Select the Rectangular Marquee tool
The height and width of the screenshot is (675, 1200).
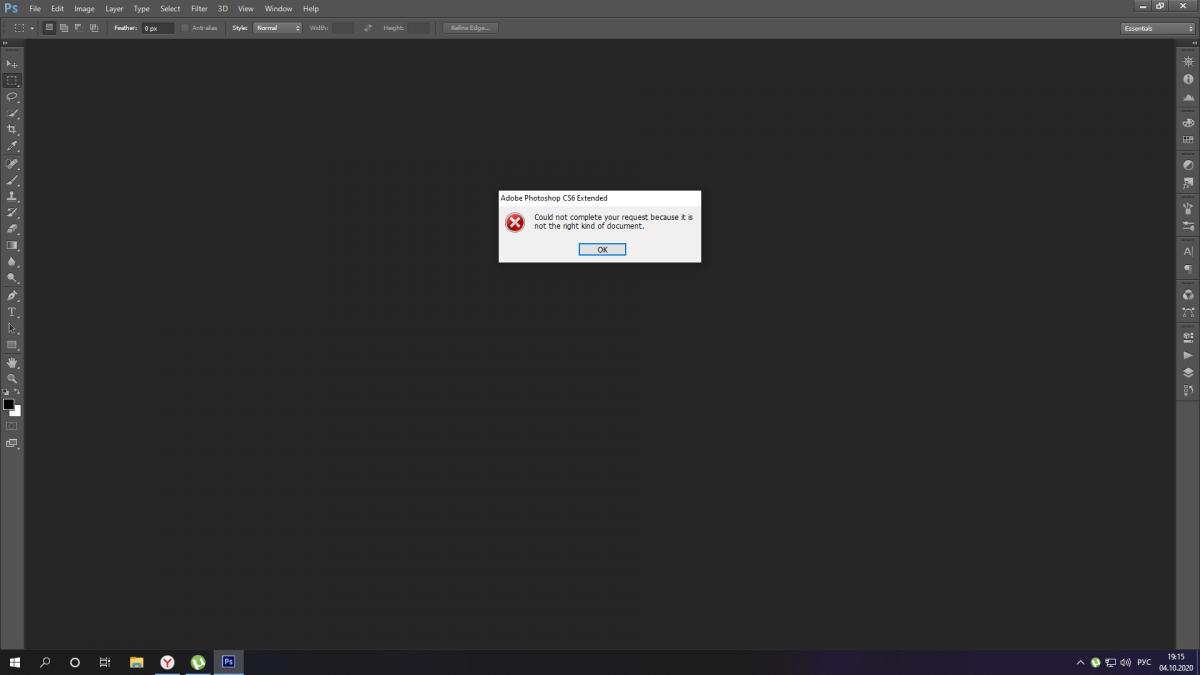click(12, 80)
